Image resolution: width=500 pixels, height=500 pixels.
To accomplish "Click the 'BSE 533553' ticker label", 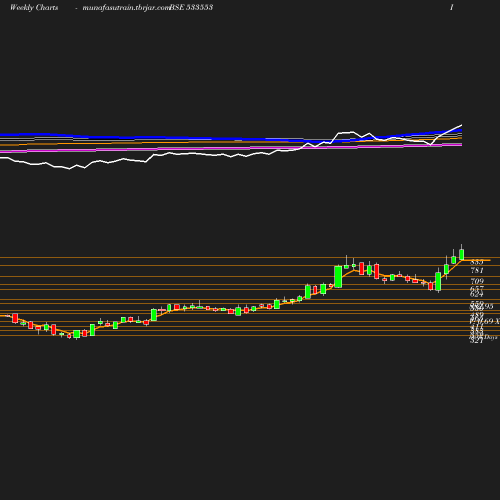I will pyautogui.click(x=191, y=7).
